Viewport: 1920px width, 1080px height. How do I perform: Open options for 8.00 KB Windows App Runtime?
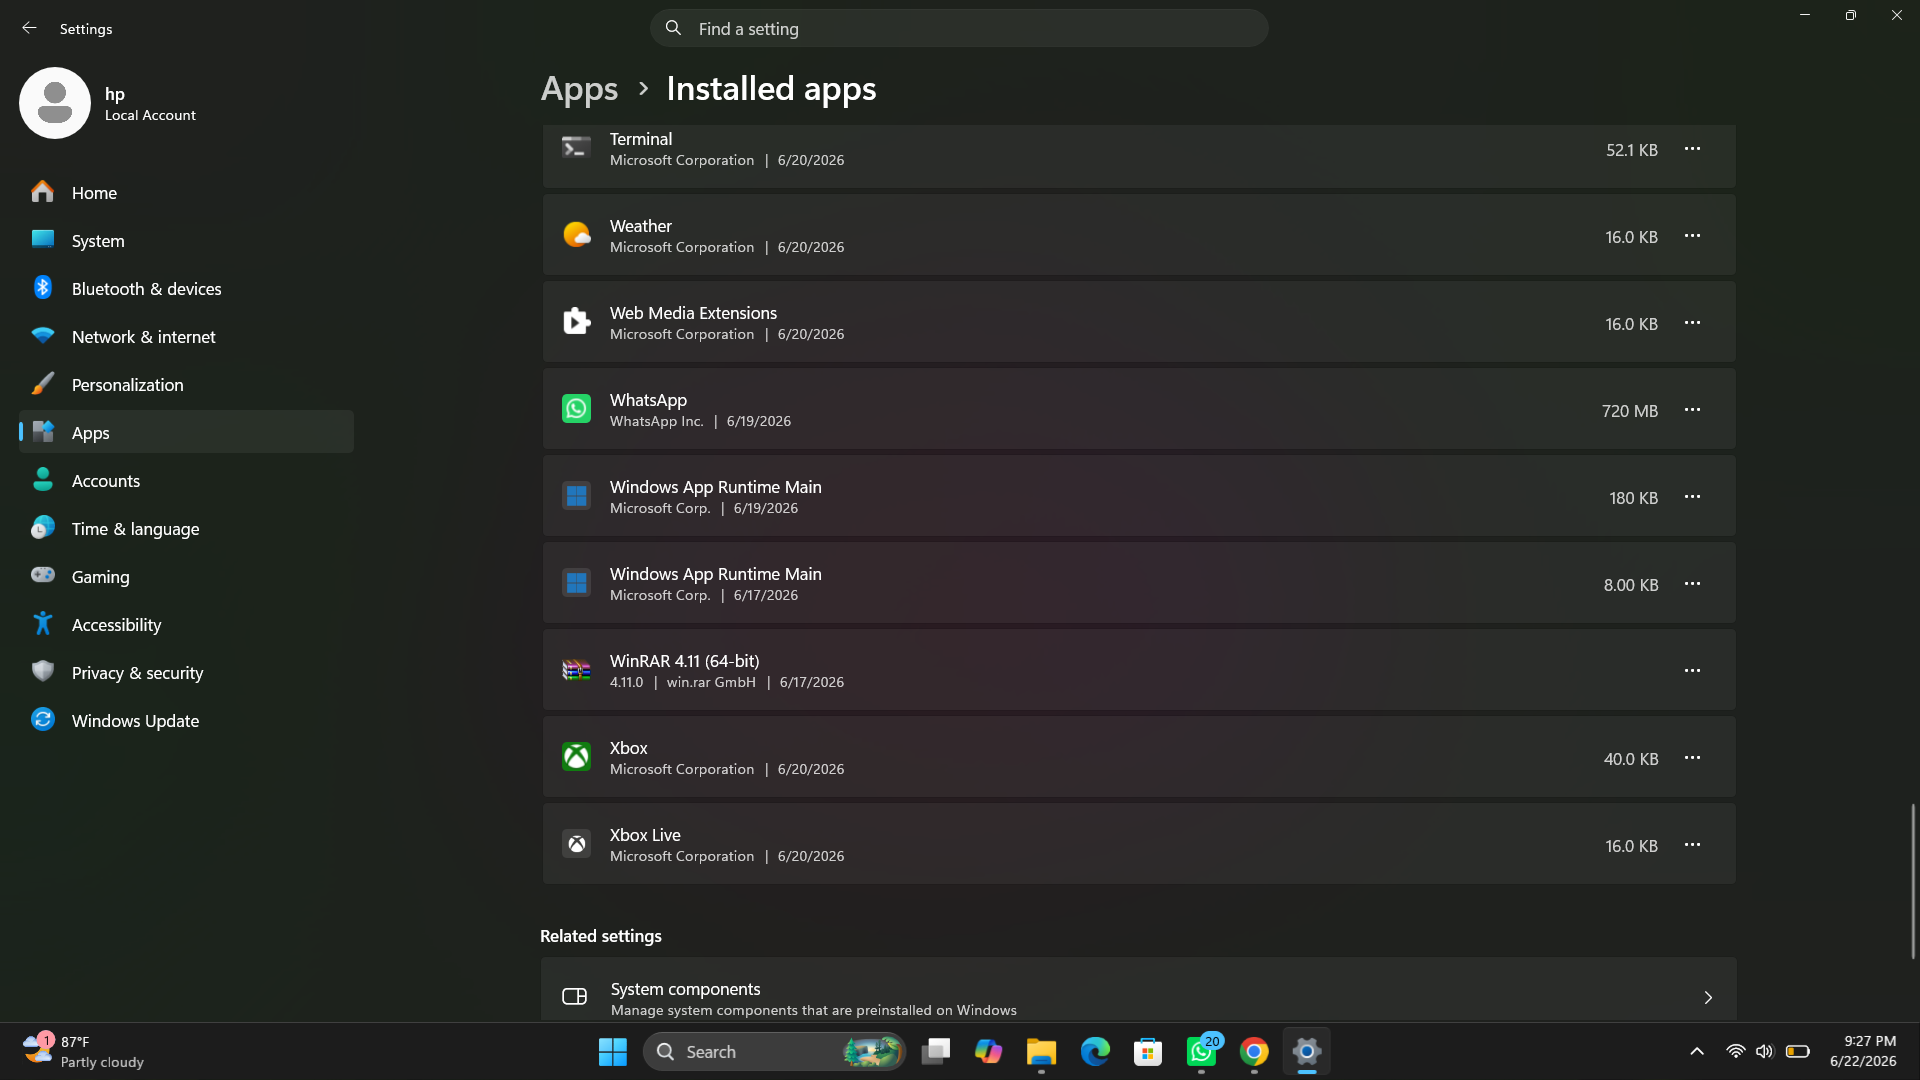1692,584
